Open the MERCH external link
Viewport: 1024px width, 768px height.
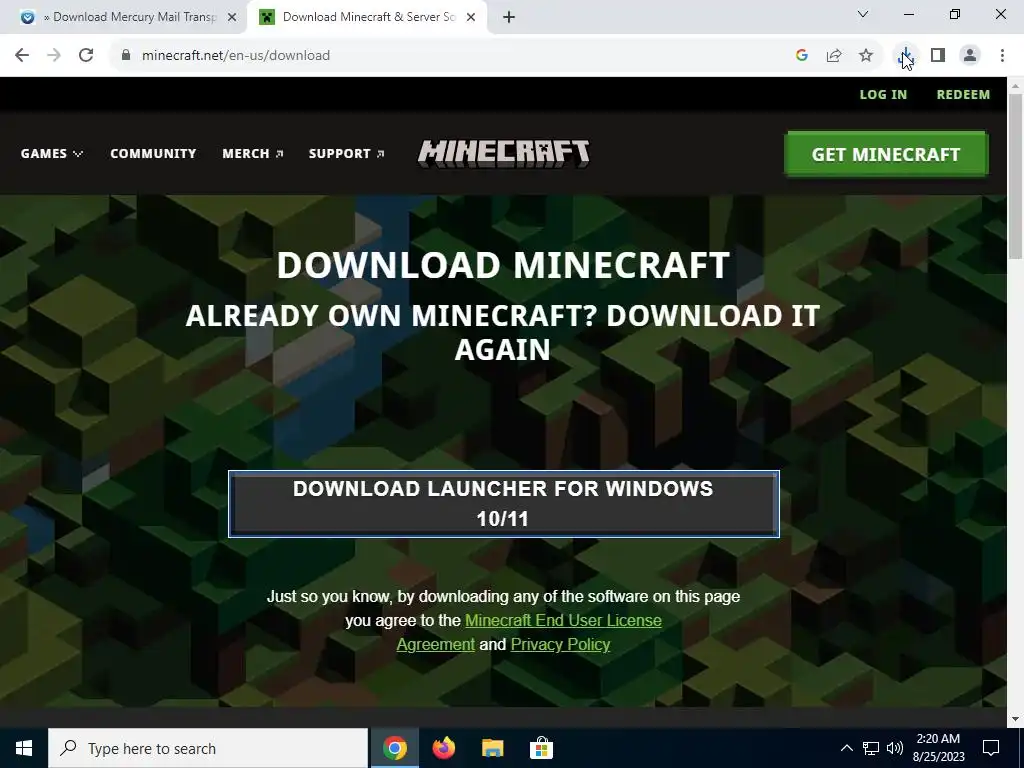[x=253, y=153]
